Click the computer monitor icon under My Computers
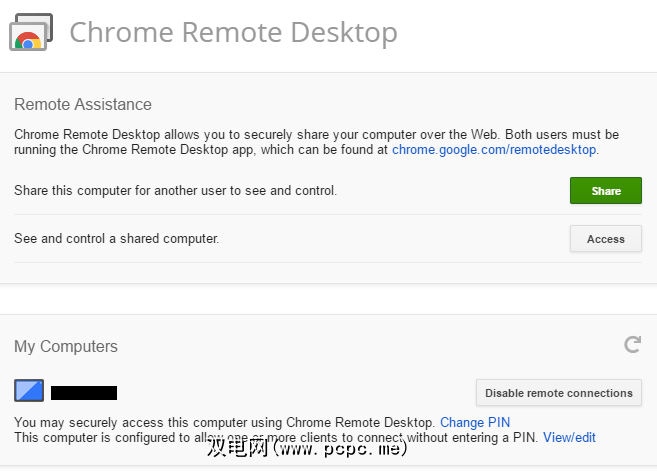This screenshot has height=471, width=657. pos(29,392)
